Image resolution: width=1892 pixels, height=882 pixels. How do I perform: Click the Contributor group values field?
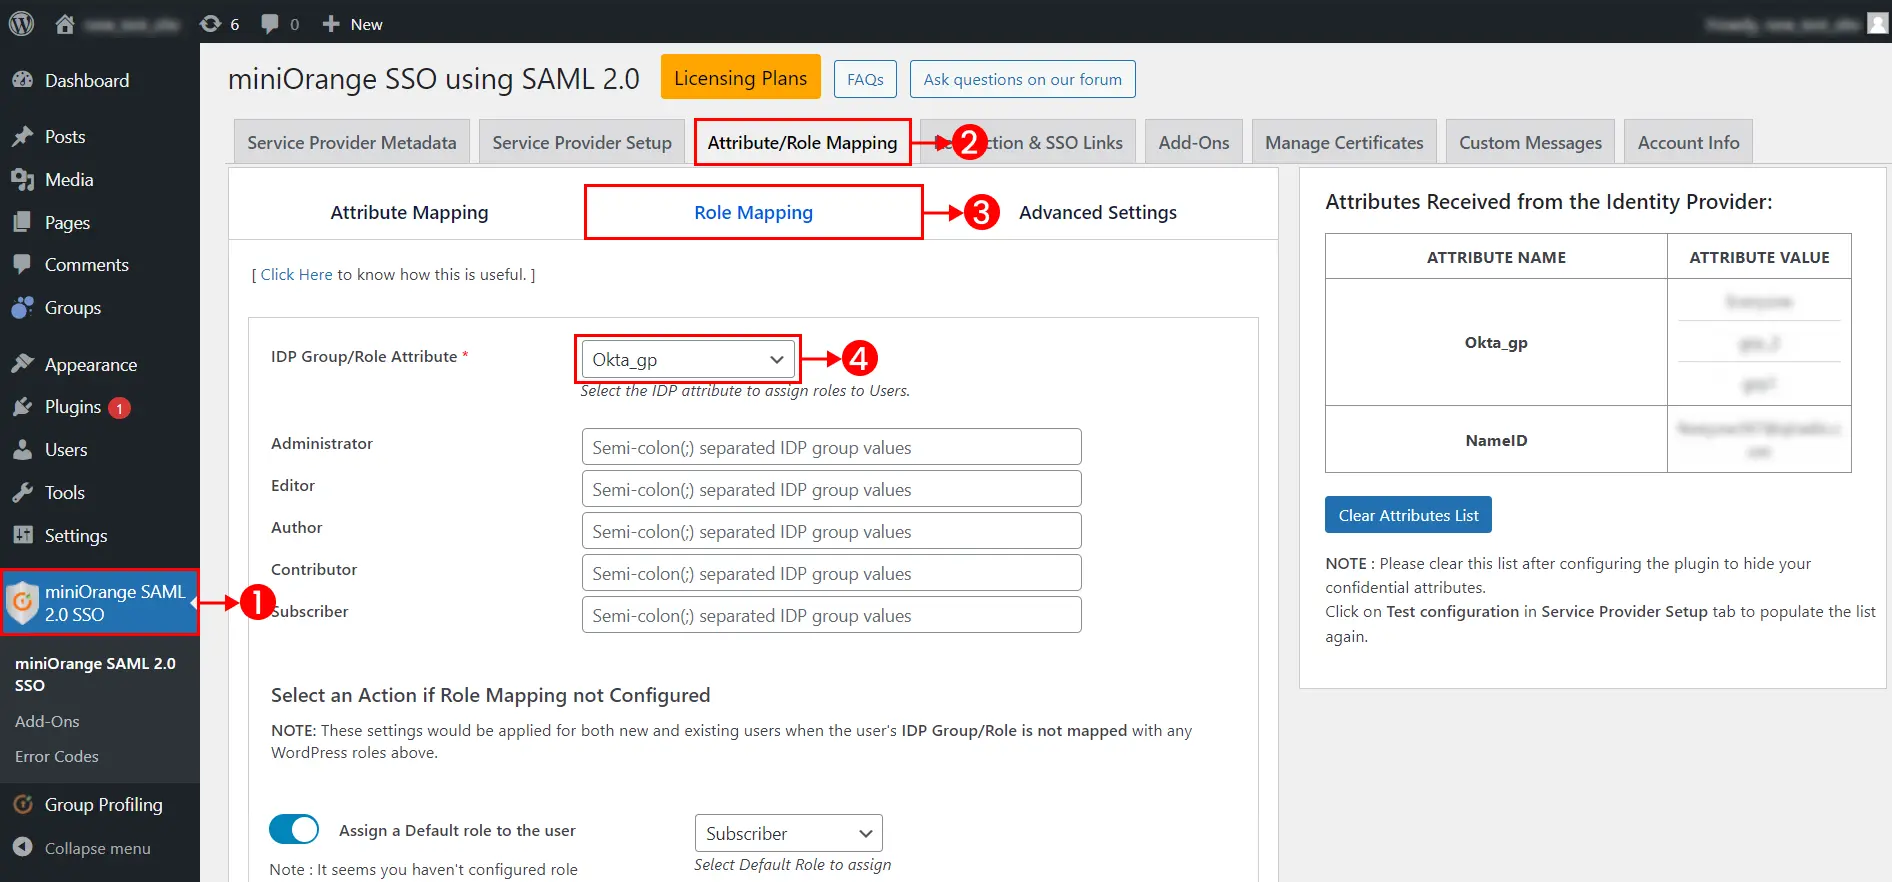point(831,573)
